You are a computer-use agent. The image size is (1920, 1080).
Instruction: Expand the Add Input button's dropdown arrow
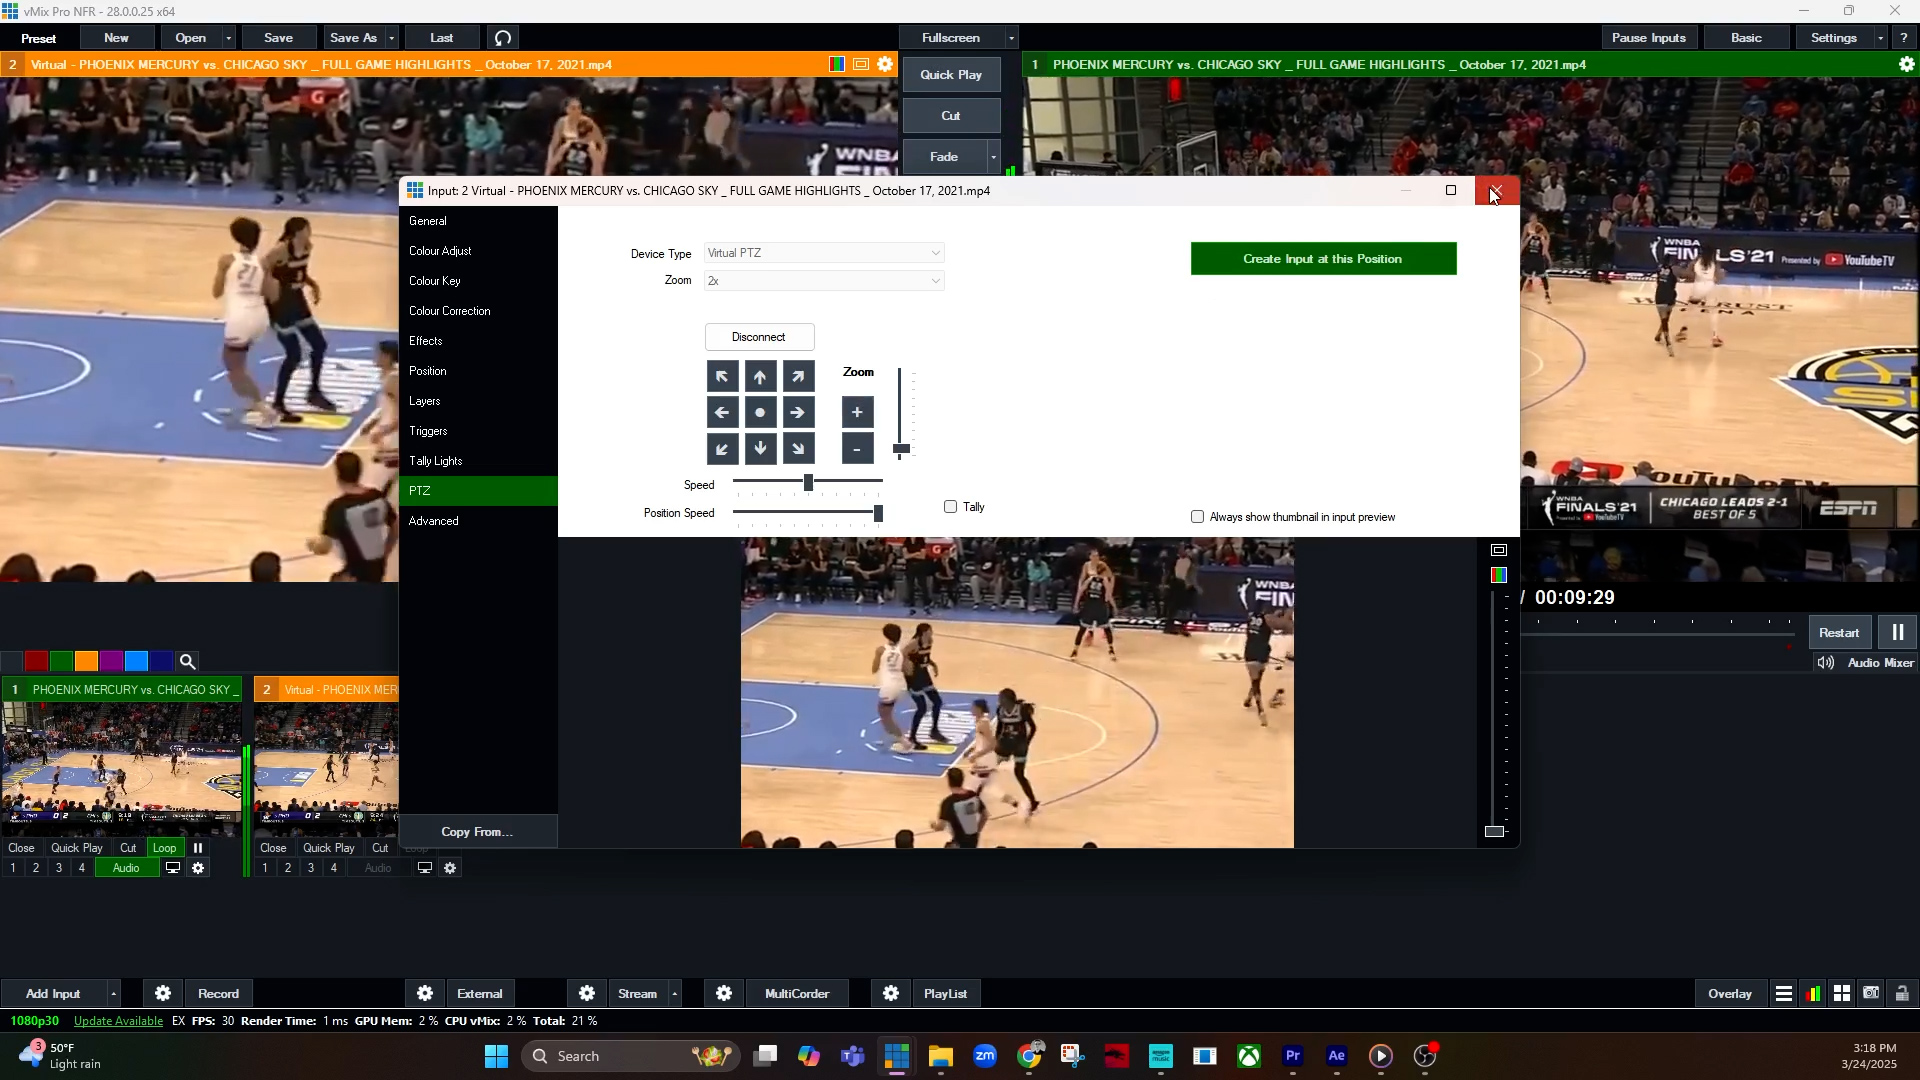(113, 993)
